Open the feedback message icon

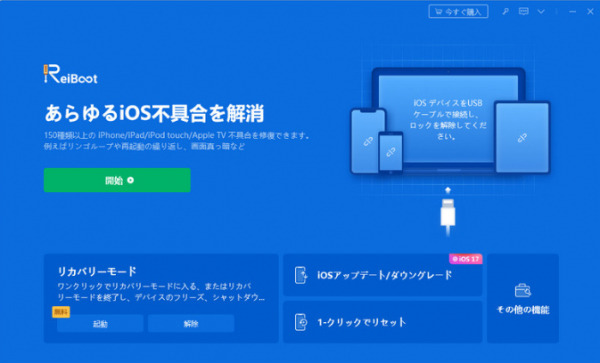tap(523, 11)
